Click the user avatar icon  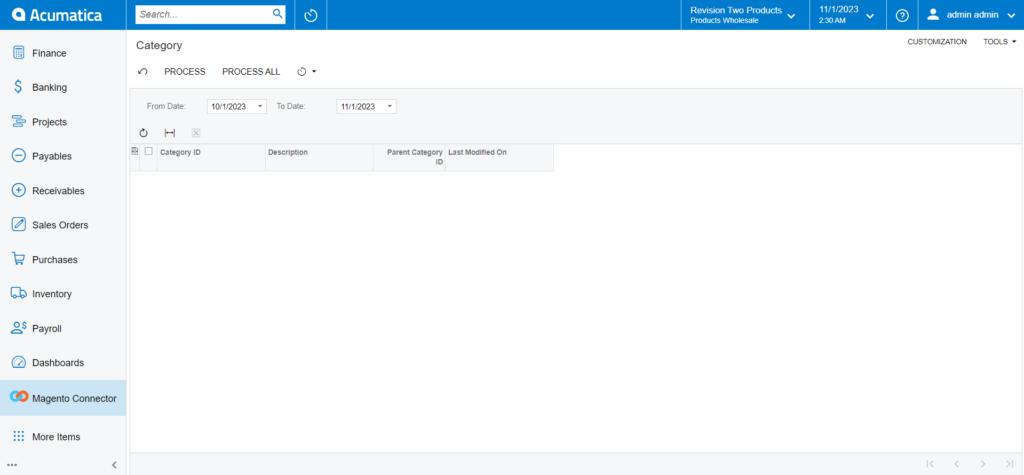933,14
